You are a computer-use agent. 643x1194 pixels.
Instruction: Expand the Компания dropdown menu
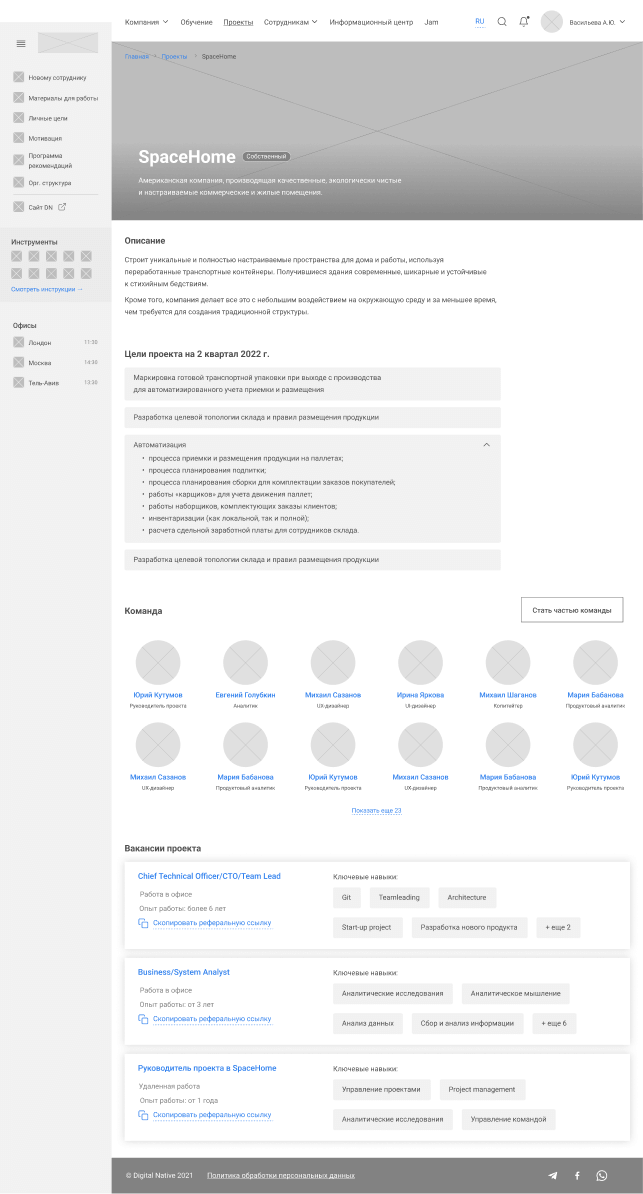(146, 22)
